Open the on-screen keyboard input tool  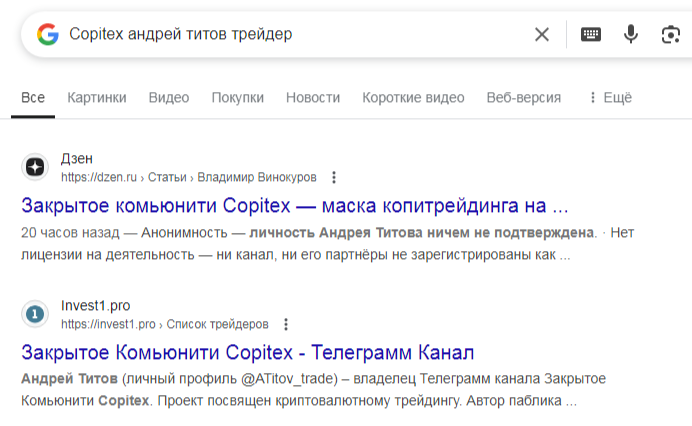[591, 35]
